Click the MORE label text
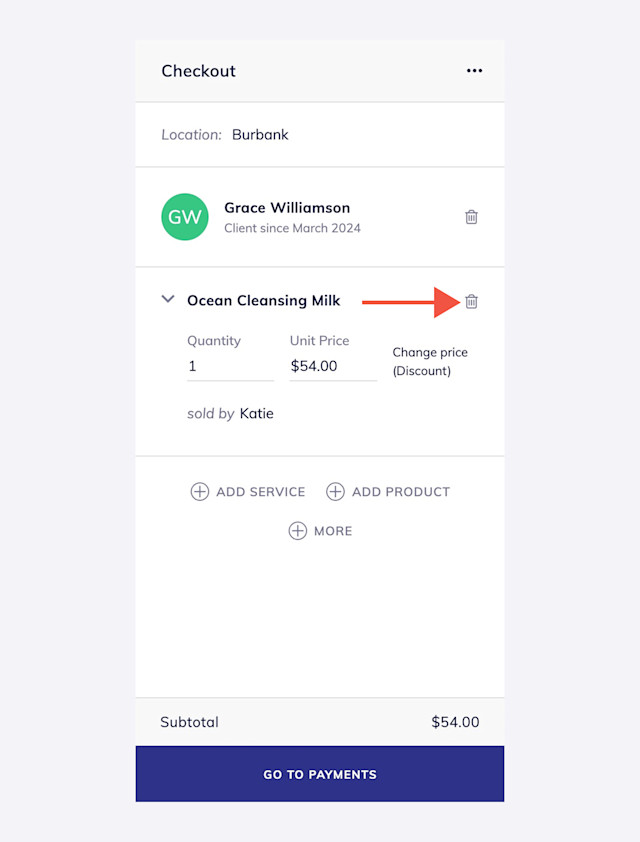 pos(333,531)
